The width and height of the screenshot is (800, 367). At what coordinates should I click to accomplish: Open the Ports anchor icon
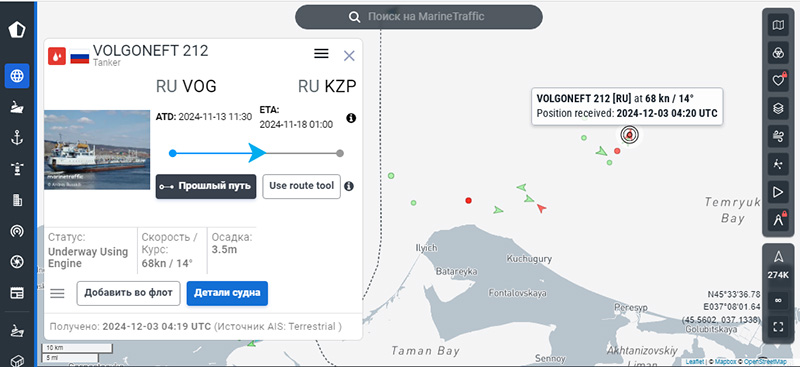pos(17,138)
